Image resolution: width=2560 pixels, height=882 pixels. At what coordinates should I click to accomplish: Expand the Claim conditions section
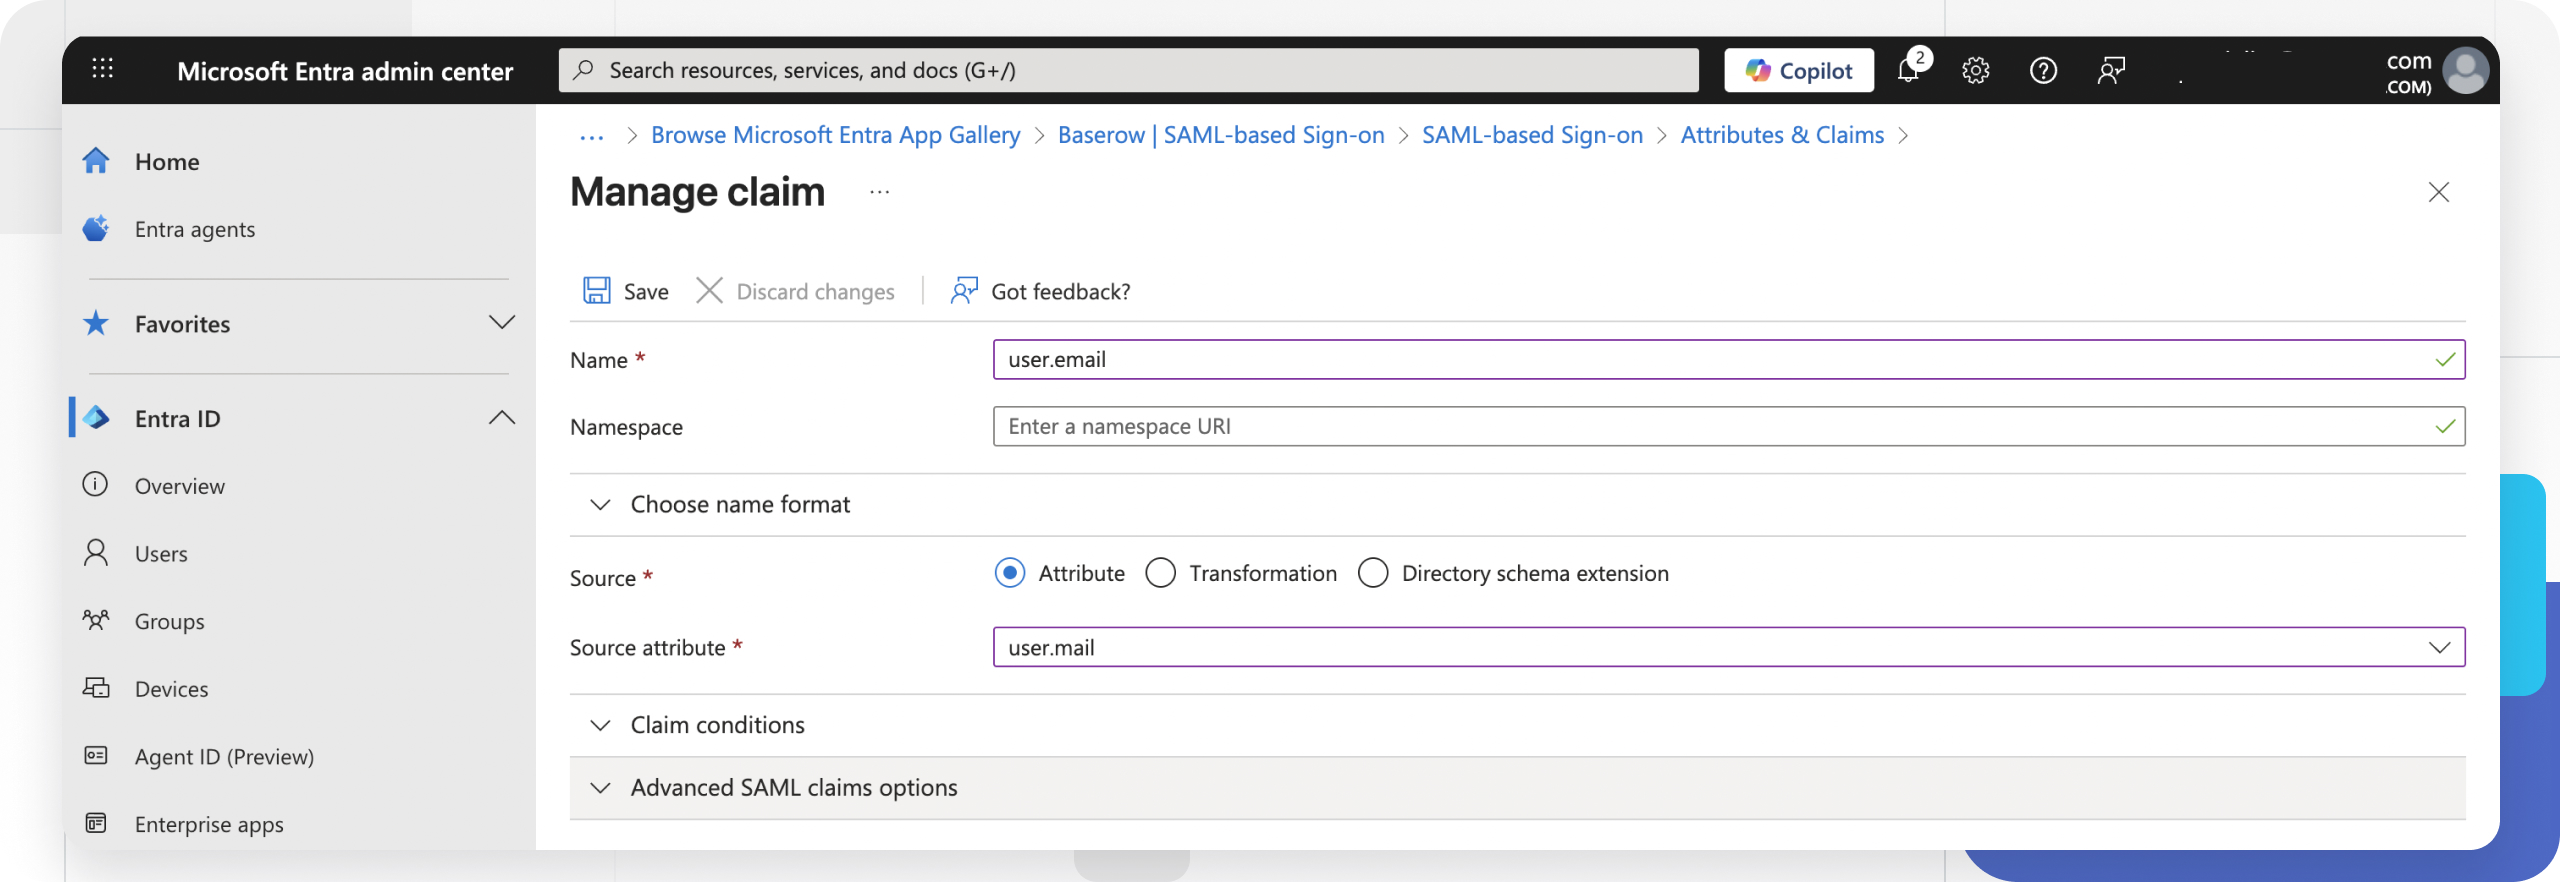600,725
